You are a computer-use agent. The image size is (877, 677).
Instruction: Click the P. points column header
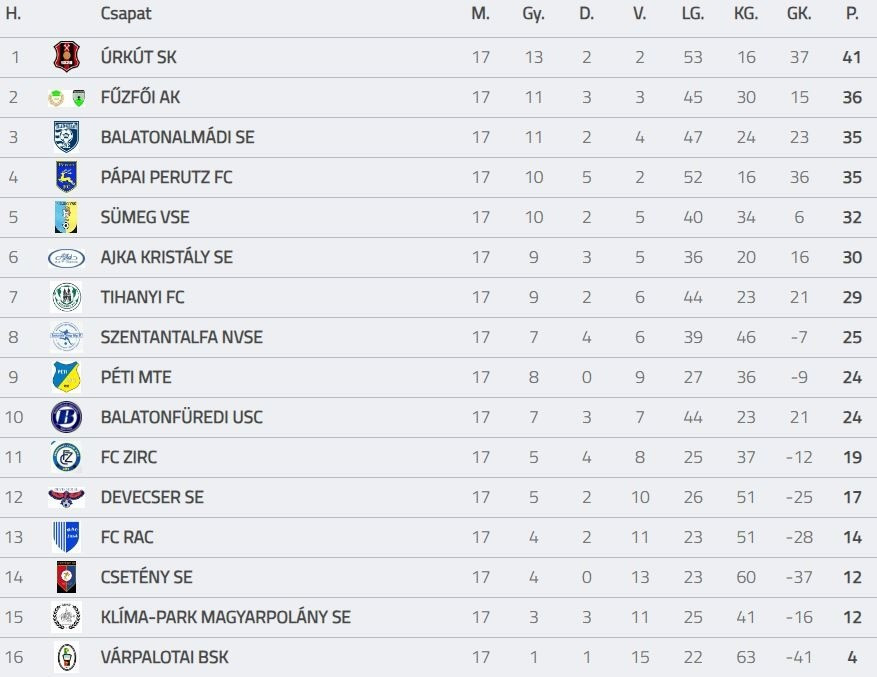click(x=852, y=15)
